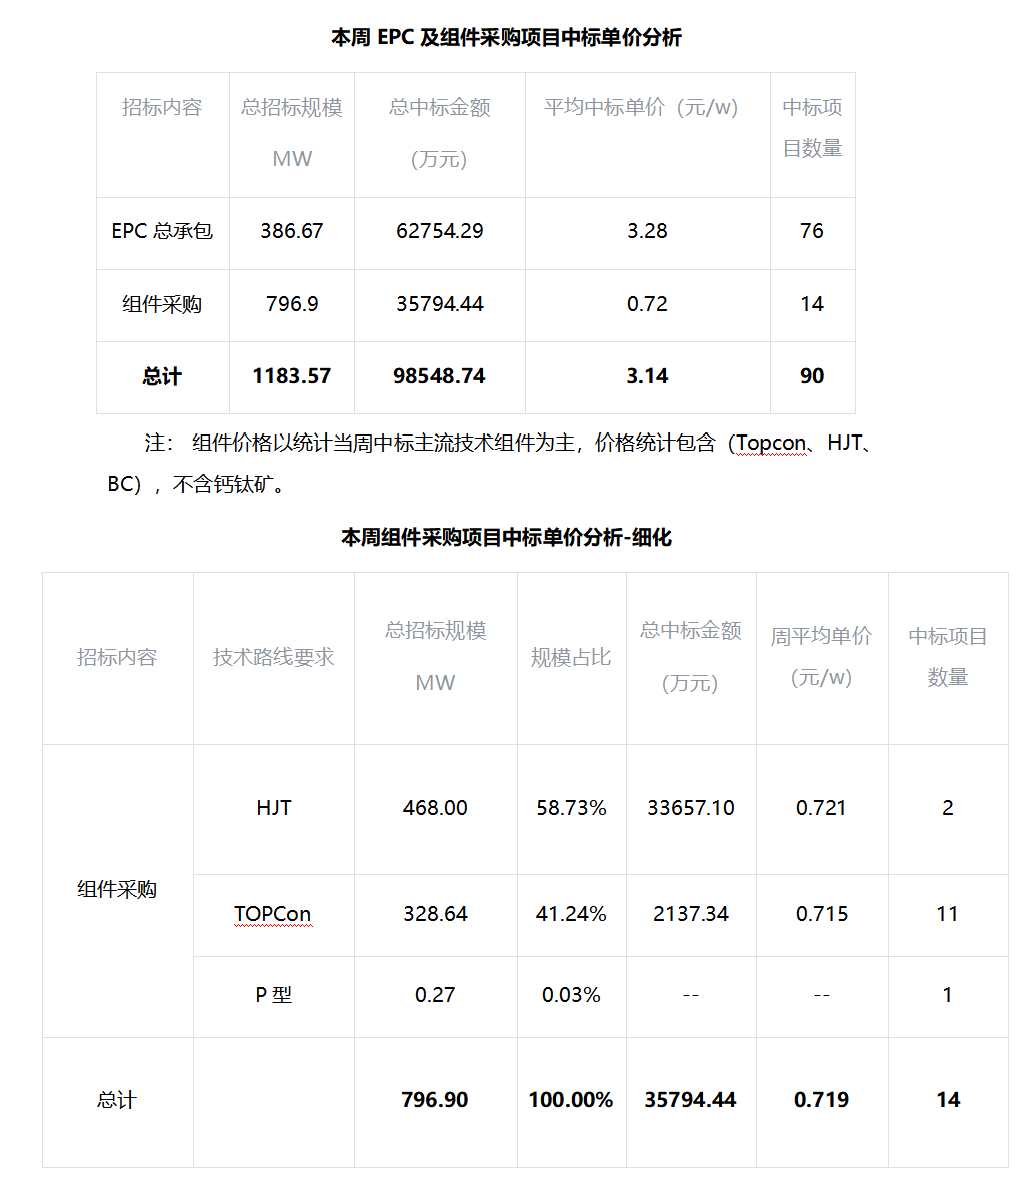Select the "规模占比" column header
Viewport: 1027px width, 1200px height.
pos(571,658)
